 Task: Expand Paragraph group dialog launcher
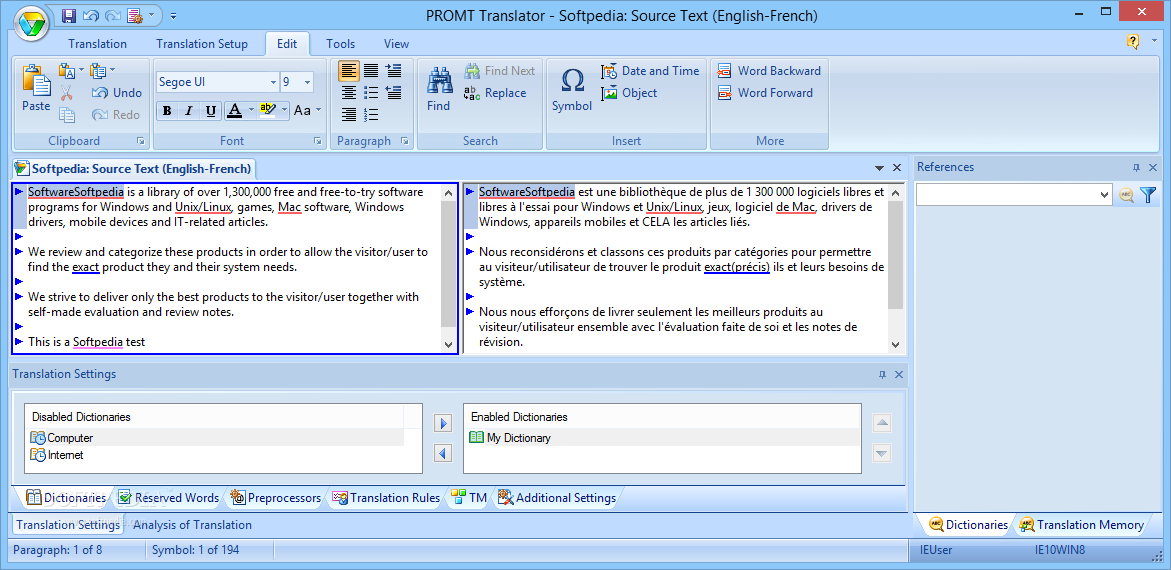click(405, 140)
